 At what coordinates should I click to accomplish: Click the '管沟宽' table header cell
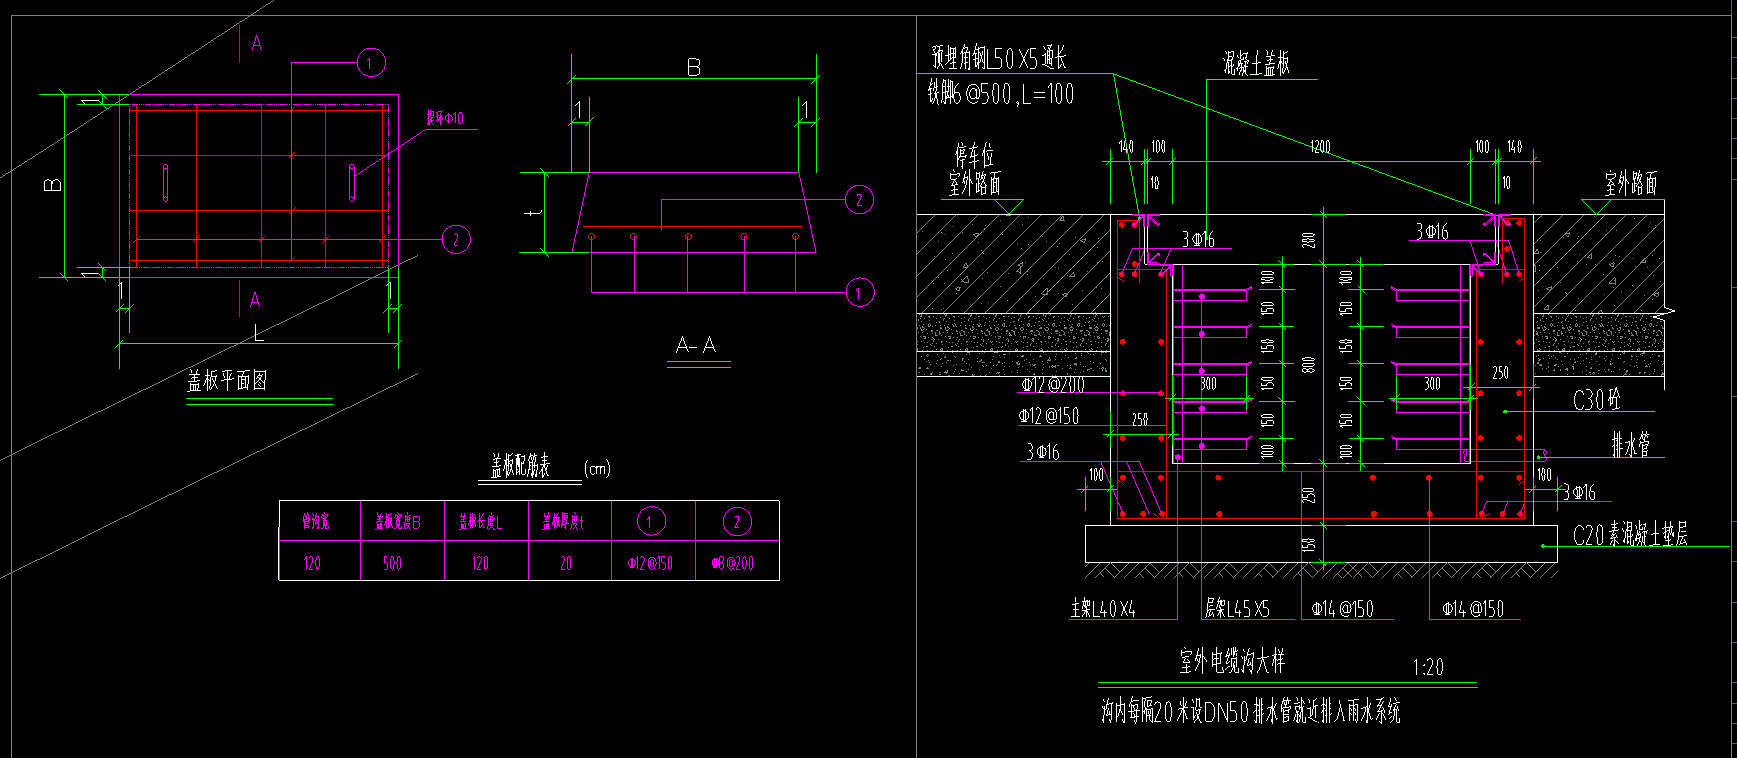(x=317, y=521)
